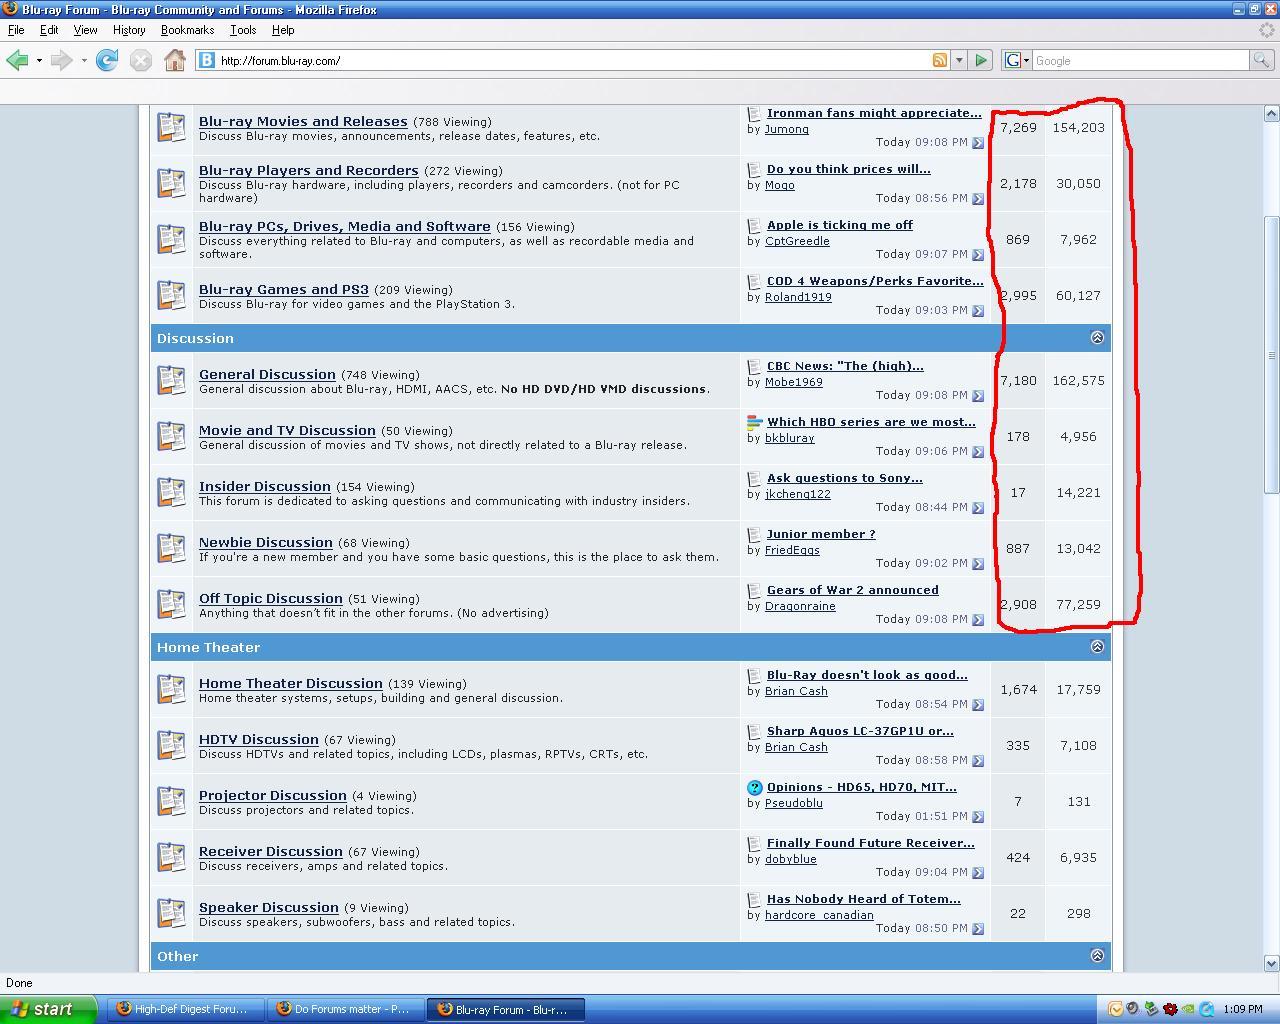
Task: Click the search magnifier icon
Action: point(1262,60)
